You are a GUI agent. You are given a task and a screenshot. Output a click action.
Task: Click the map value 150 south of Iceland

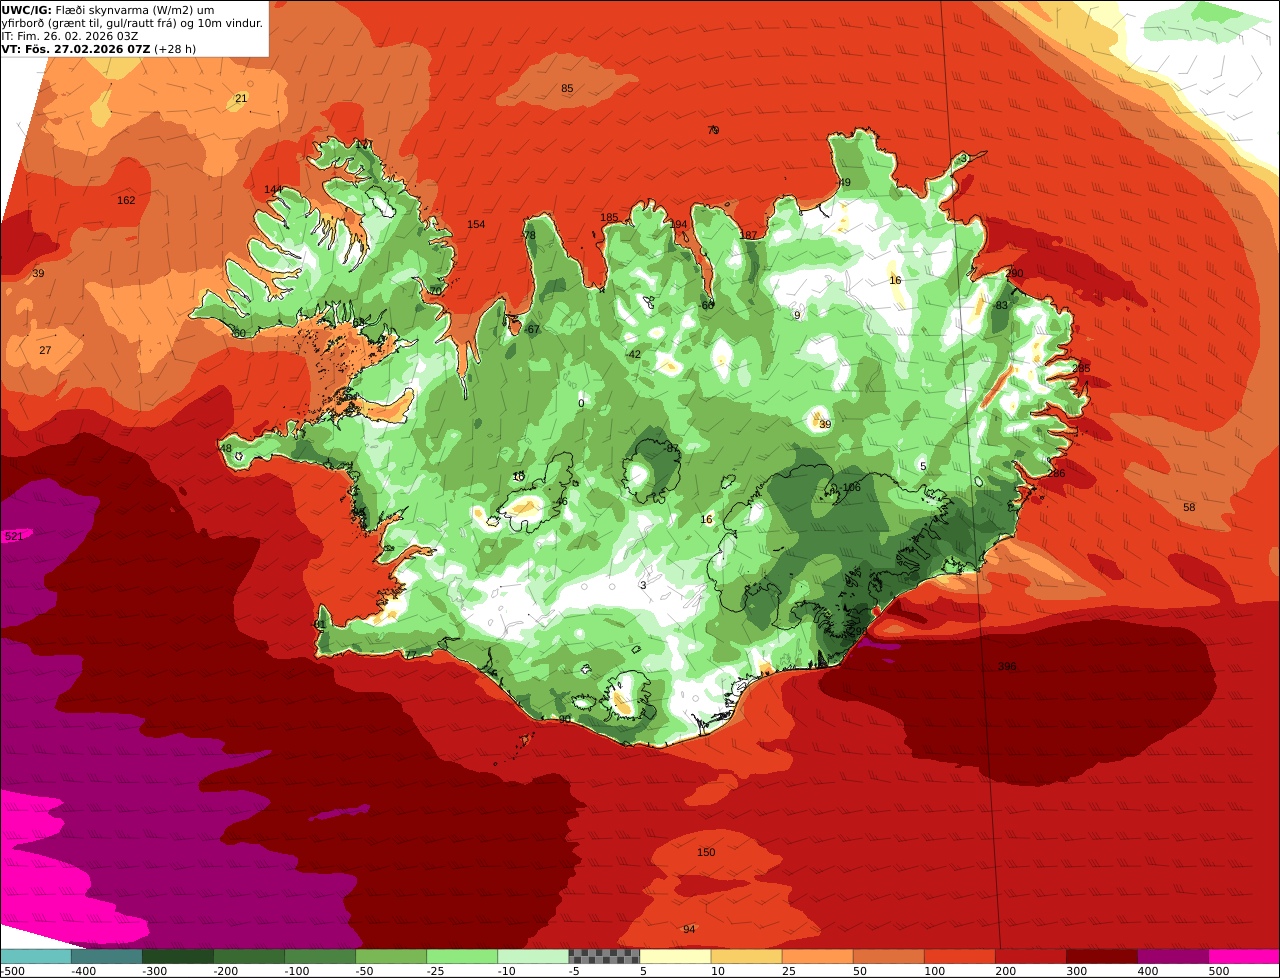click(x=706, y=852)
